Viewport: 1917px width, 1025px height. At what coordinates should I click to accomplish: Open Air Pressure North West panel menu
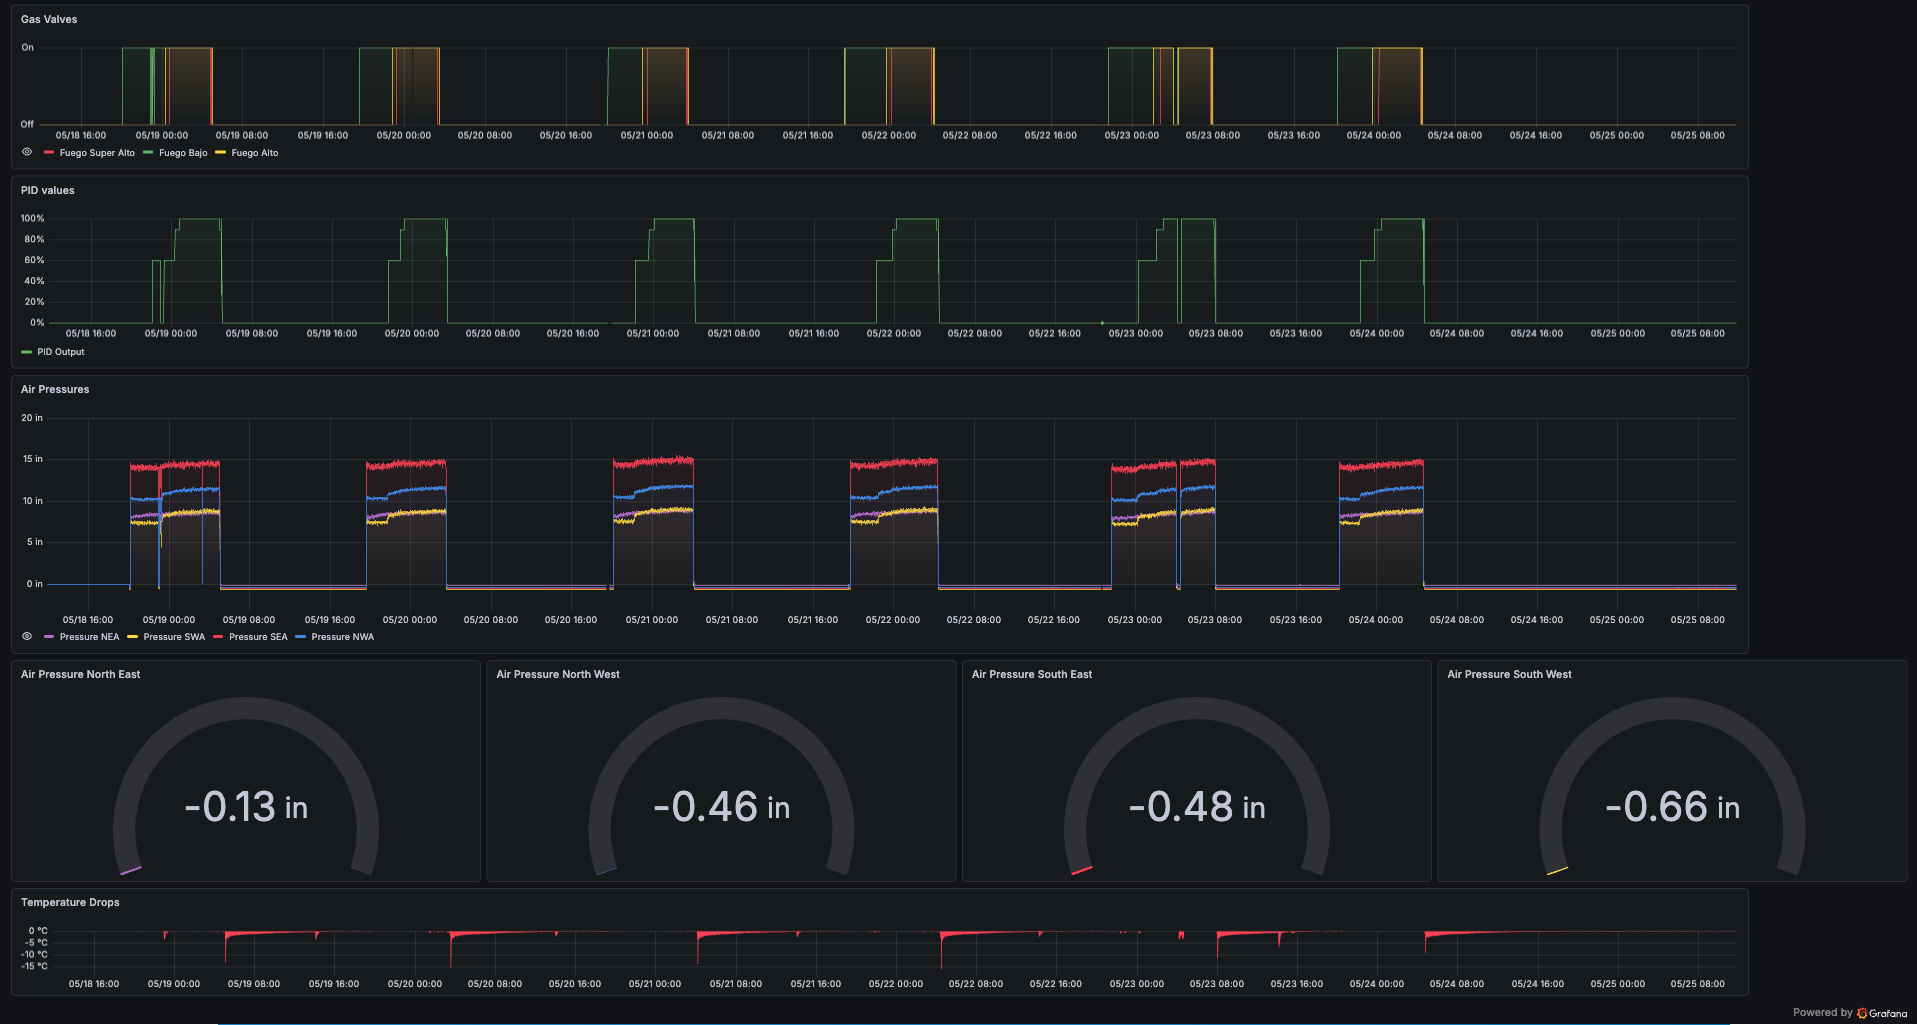pyautogui.click(x=558, y=674)
